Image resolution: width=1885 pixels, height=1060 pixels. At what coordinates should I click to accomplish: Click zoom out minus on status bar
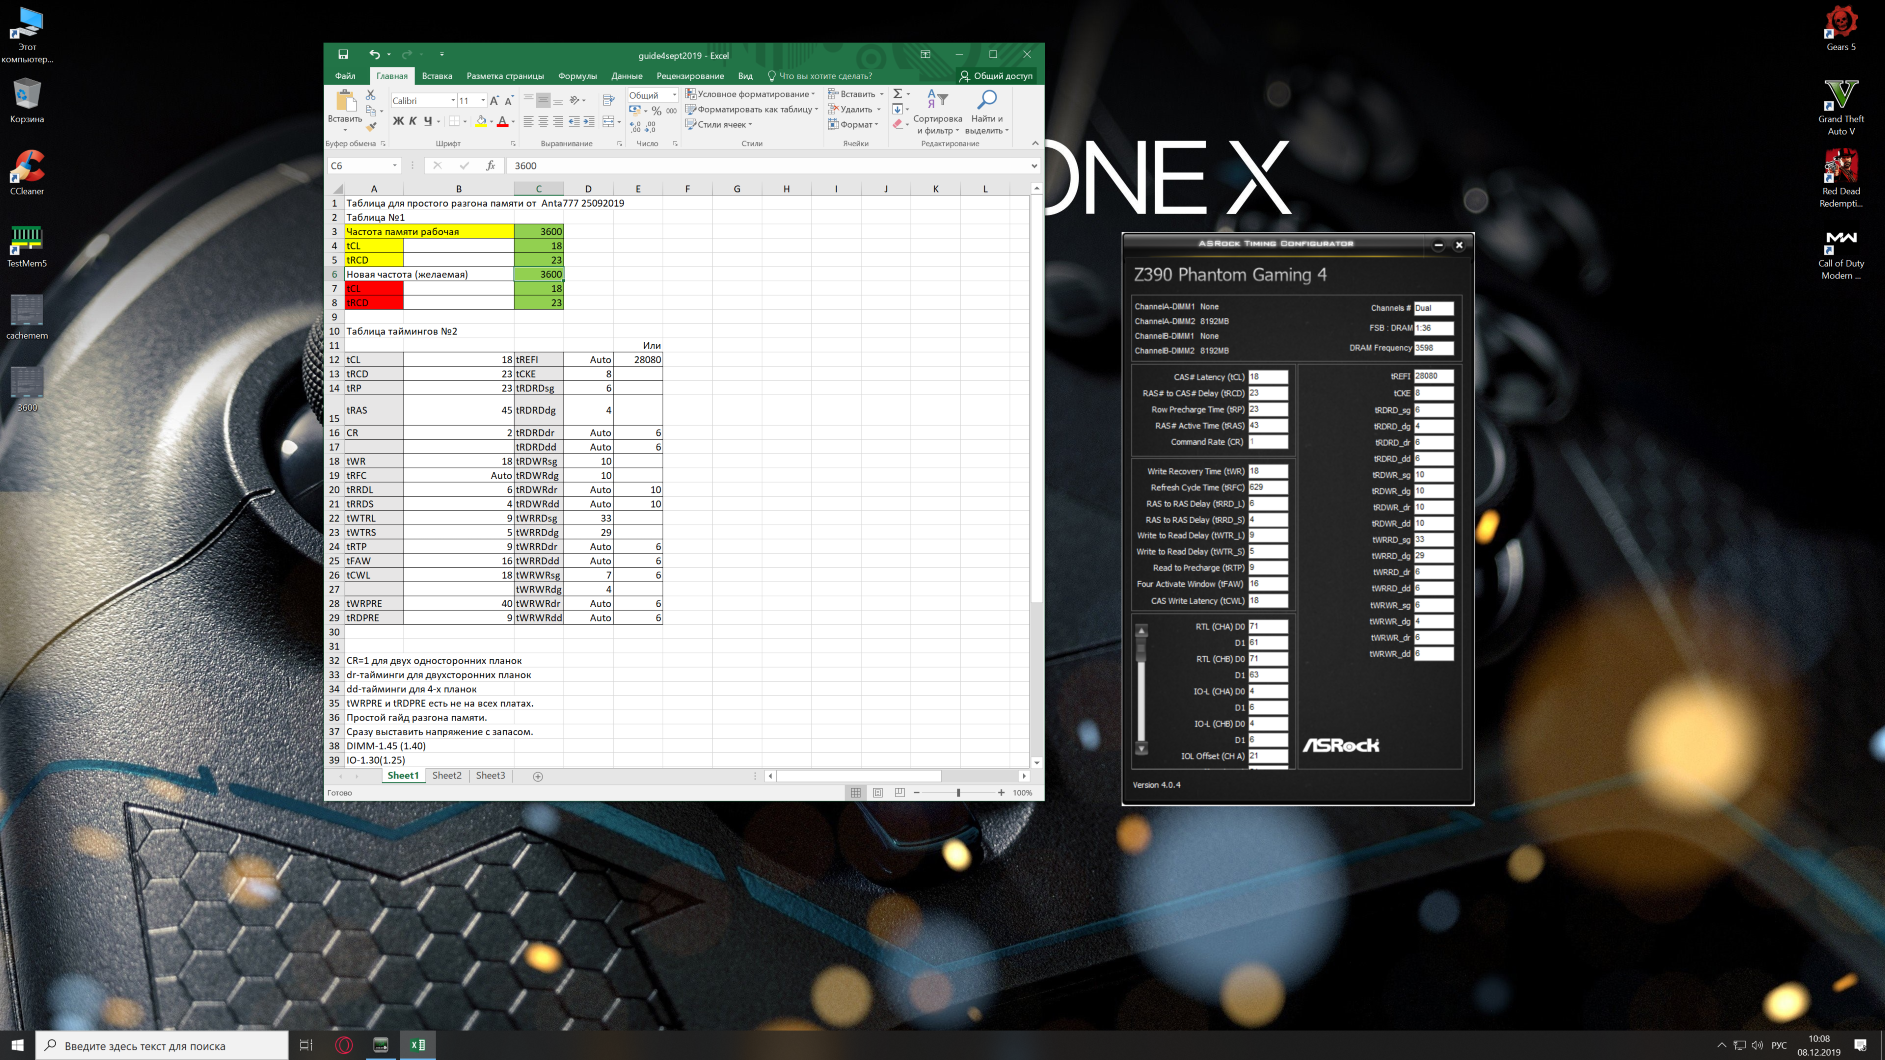pyautogui.click(x=916, y=793)
